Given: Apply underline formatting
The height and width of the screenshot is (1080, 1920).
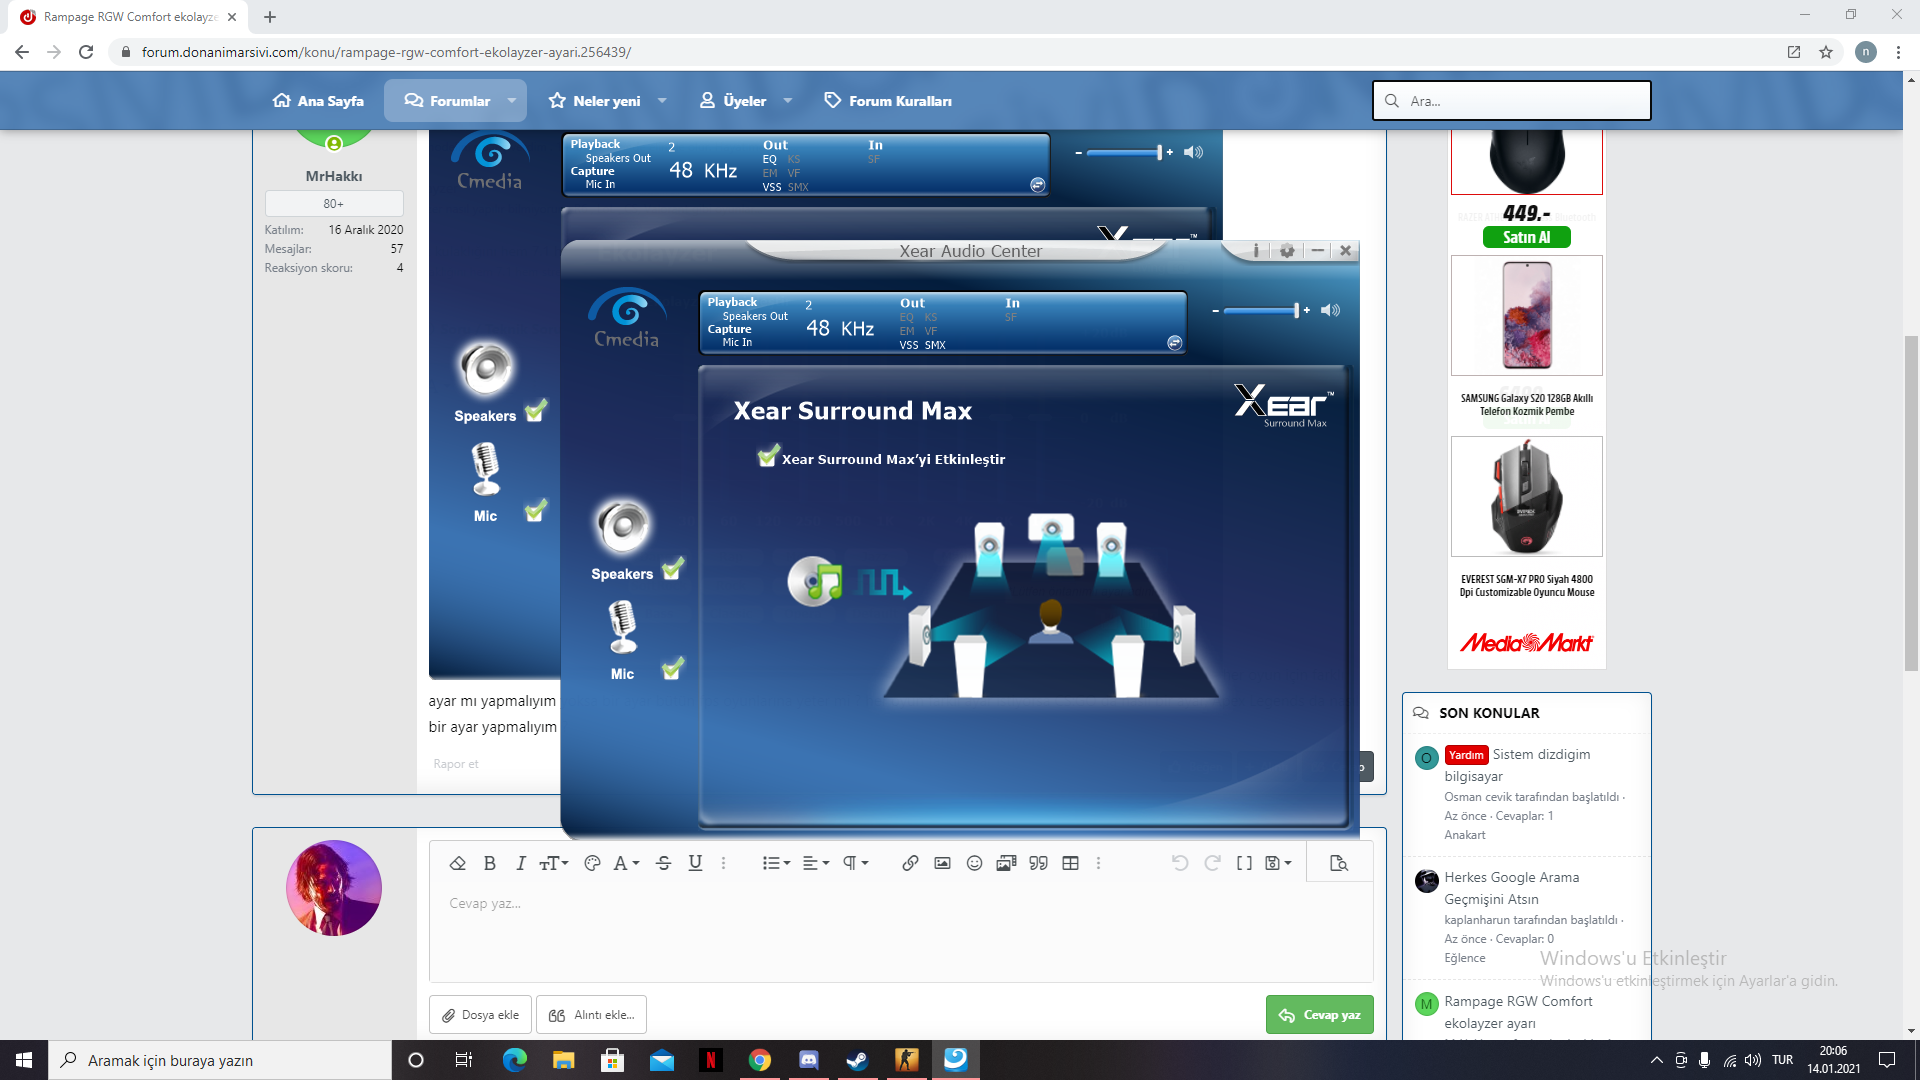Looking at the screenshot, I should 696,863.
